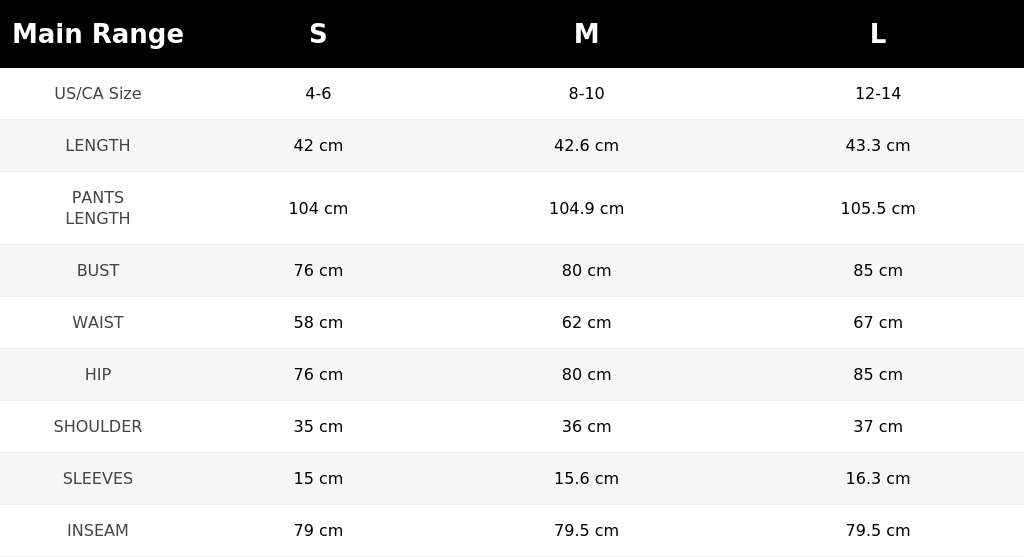The height and width of the screenshot is (557, 1024).
Task: Click the BUST row label
Action: [x=98, y=270]
